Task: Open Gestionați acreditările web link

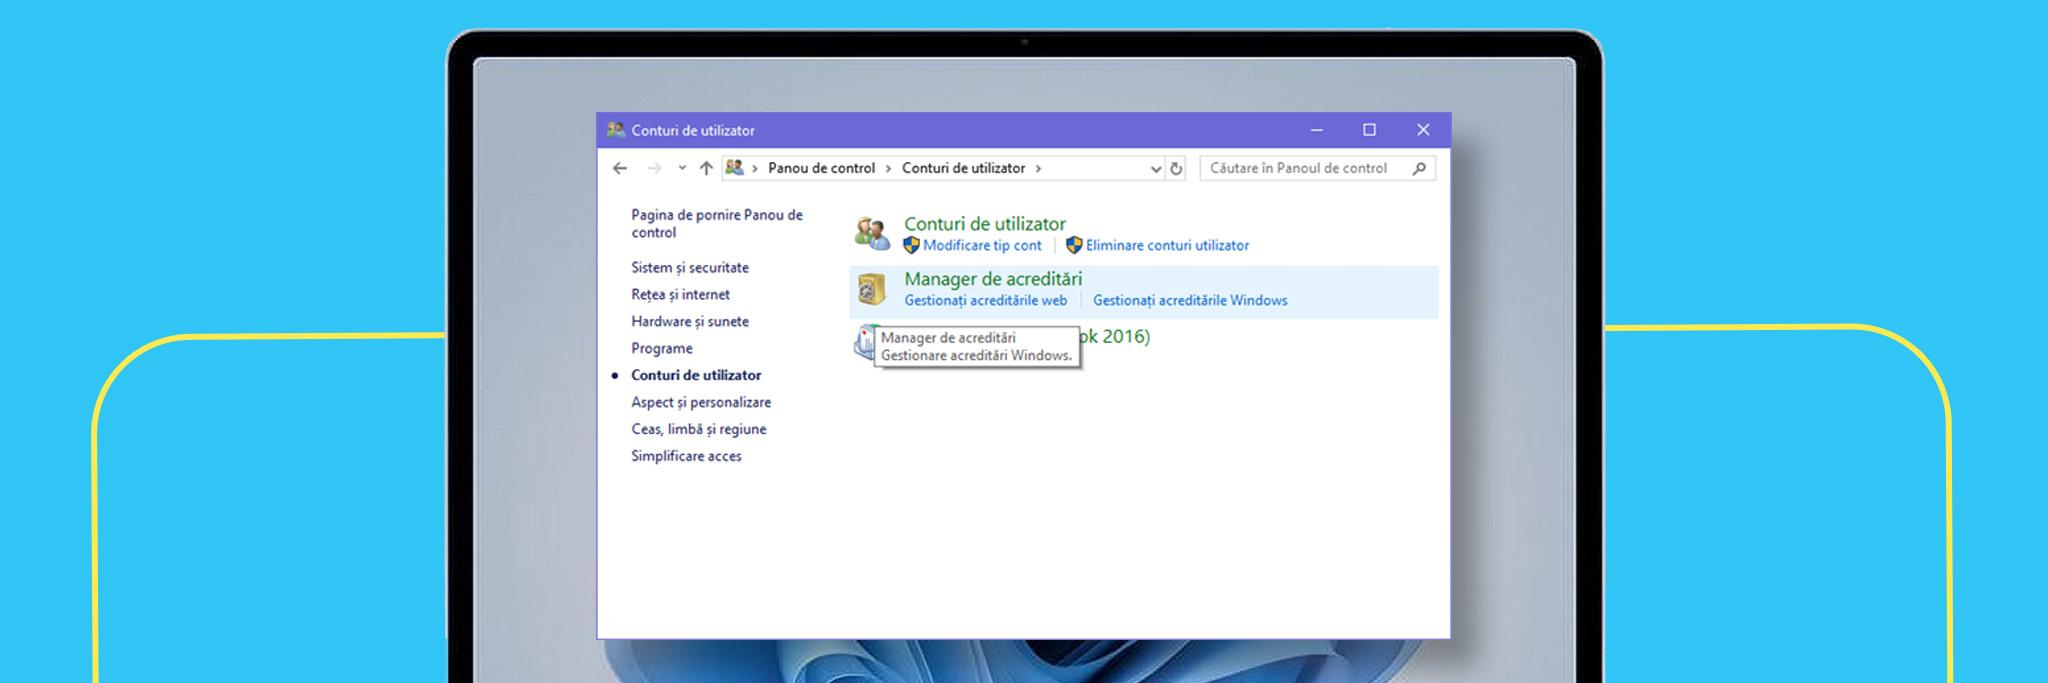Action: click(x=985, y=300)
